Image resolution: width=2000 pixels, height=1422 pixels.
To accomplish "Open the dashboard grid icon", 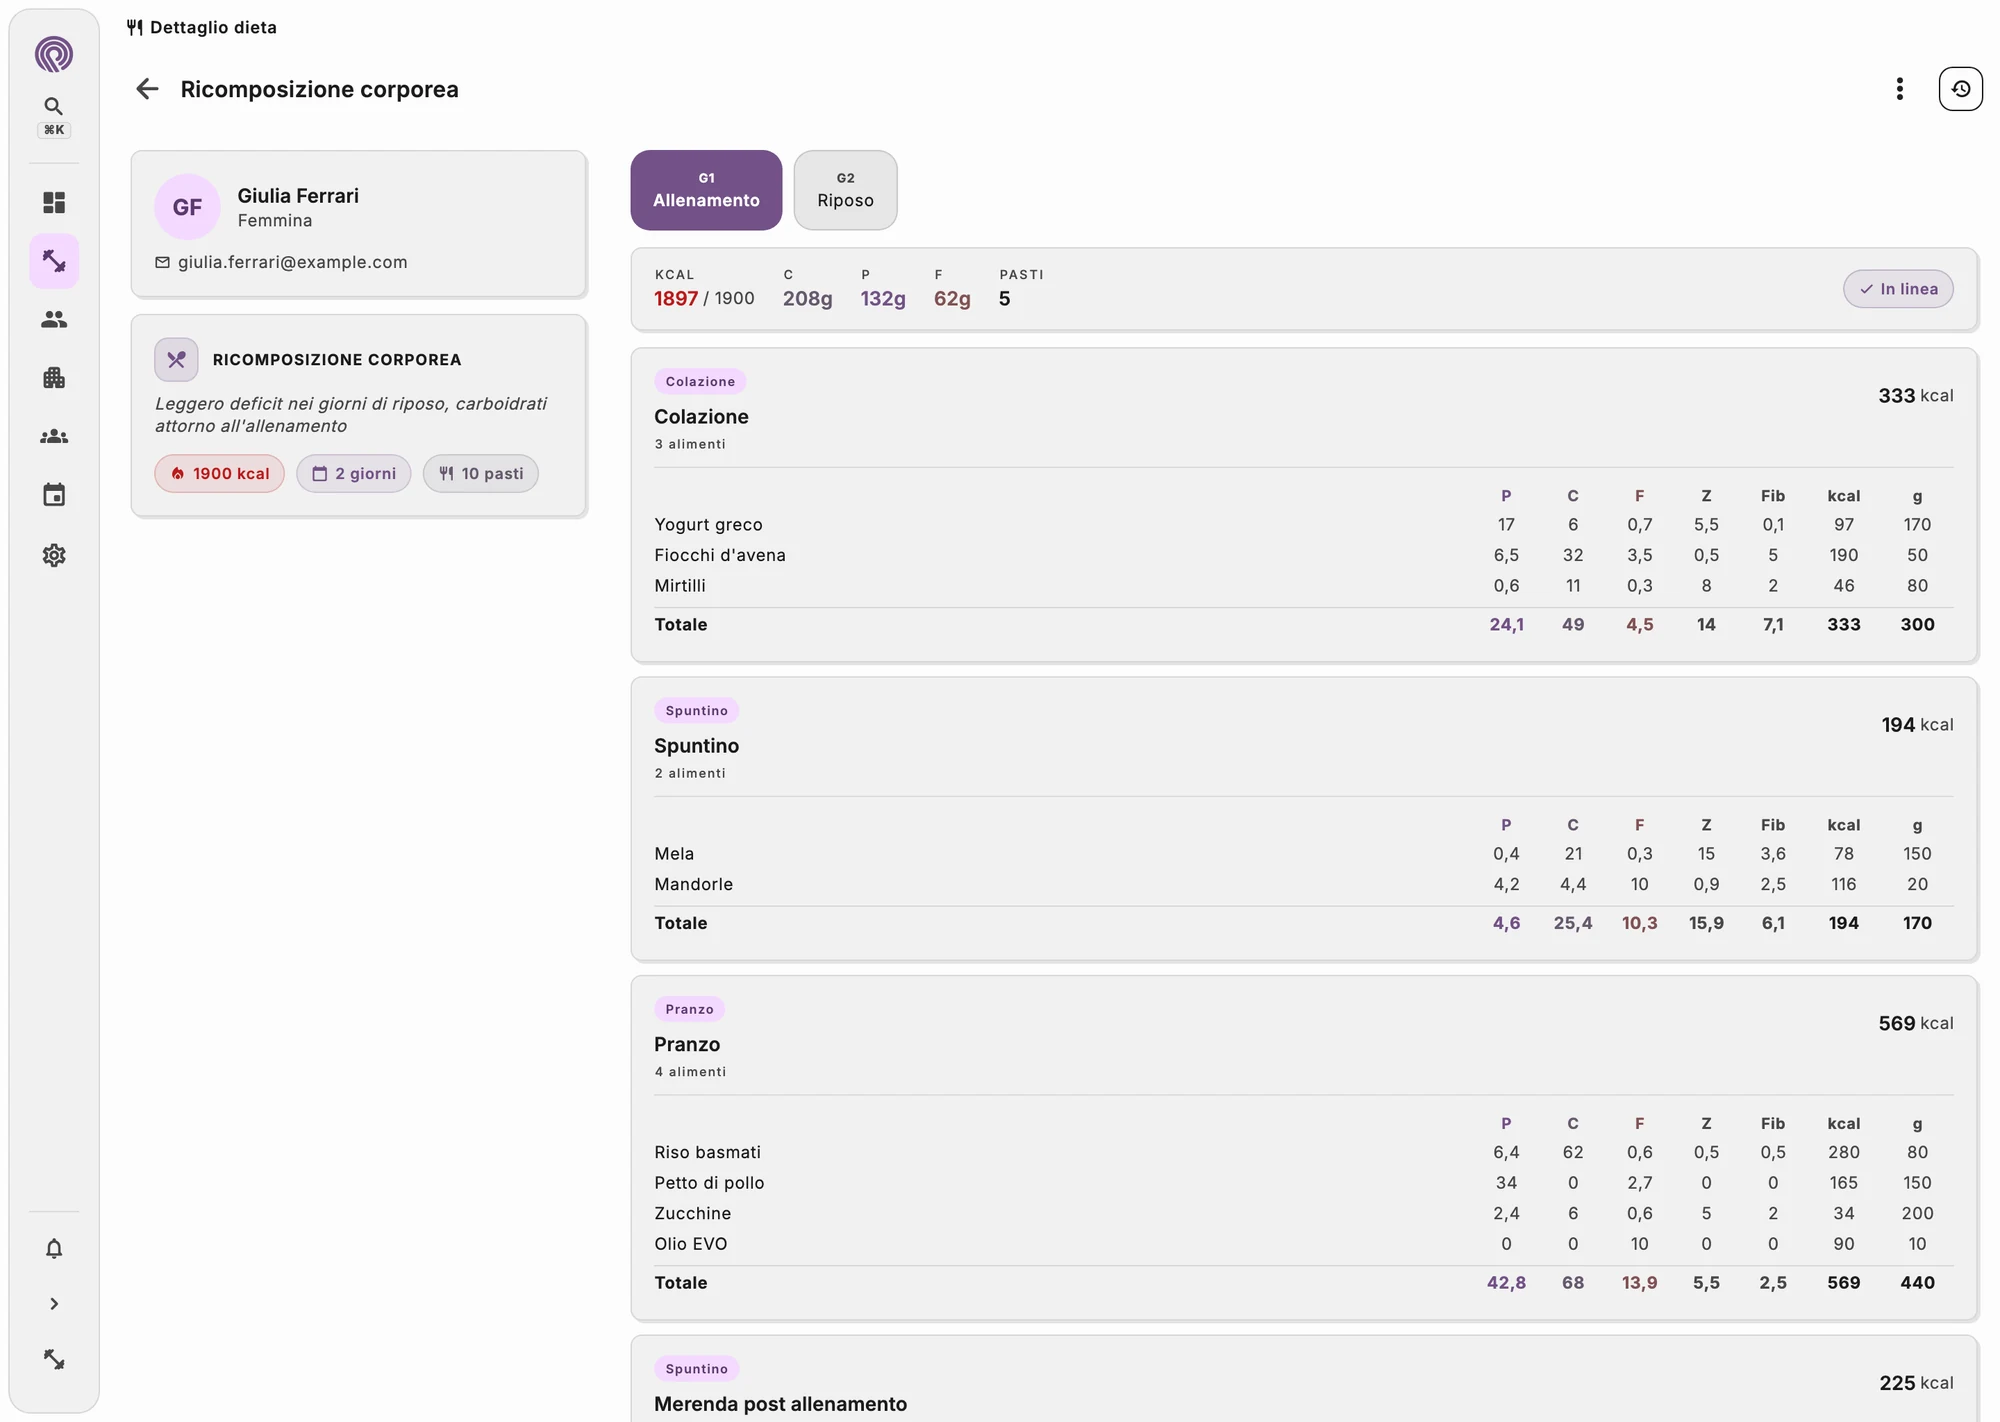I will [54, 203].
